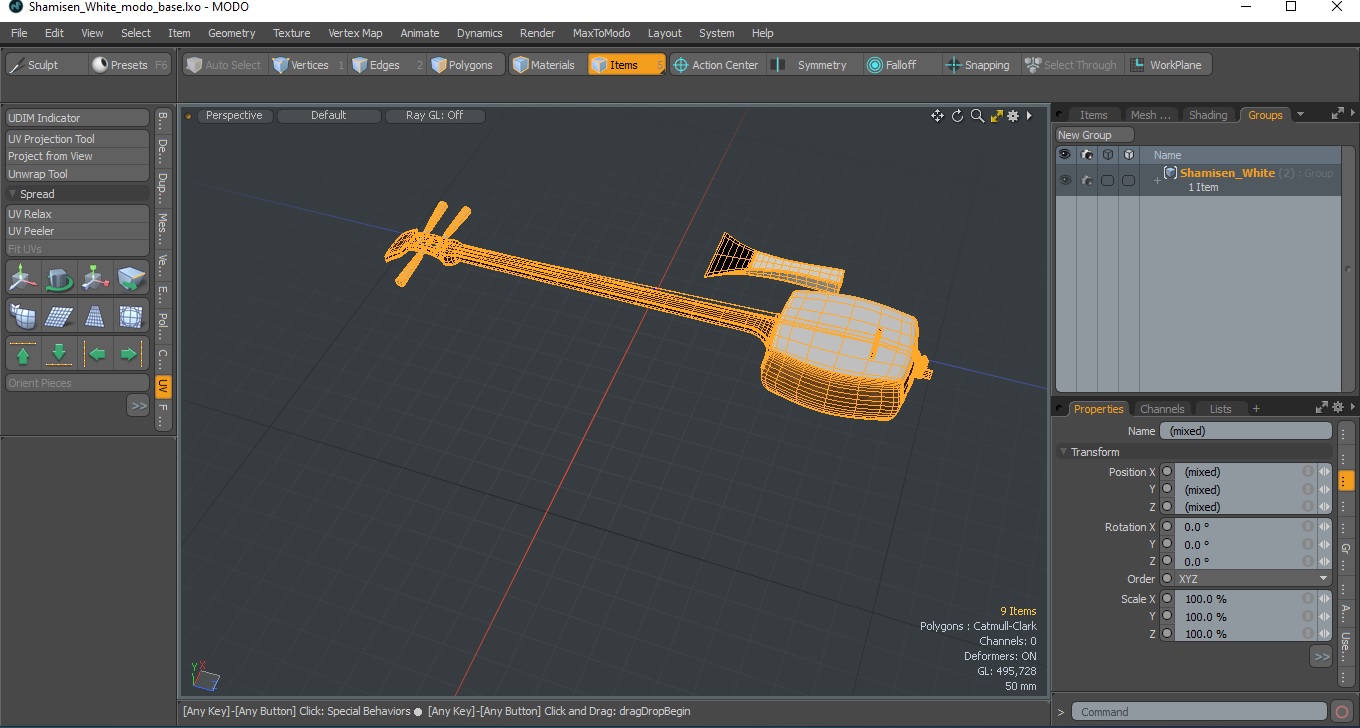1360x728 pixels.
Task: Click the Unwrap Tool button
Action: click(x=77, y=174)
